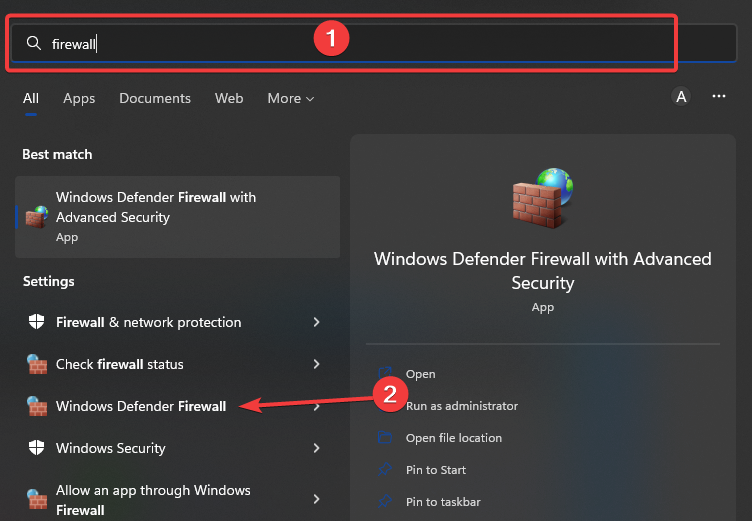Image resolution: width=752 pixels, height=521 pixels.
Task: Switch to the Documents tab
Action: (x=155, y=98)
